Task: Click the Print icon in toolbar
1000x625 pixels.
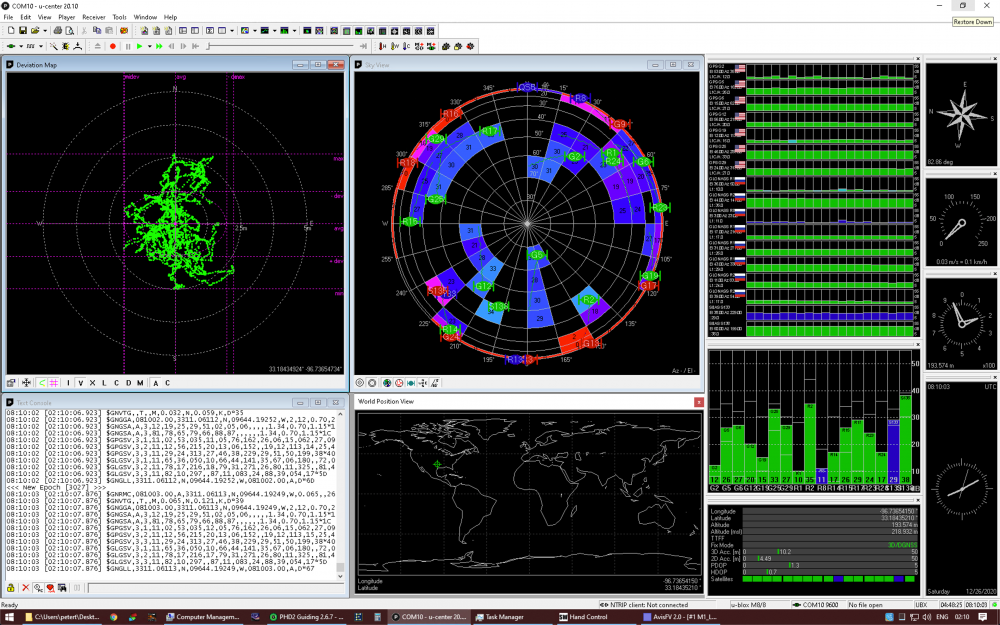Action: click(x=57, y=31)
